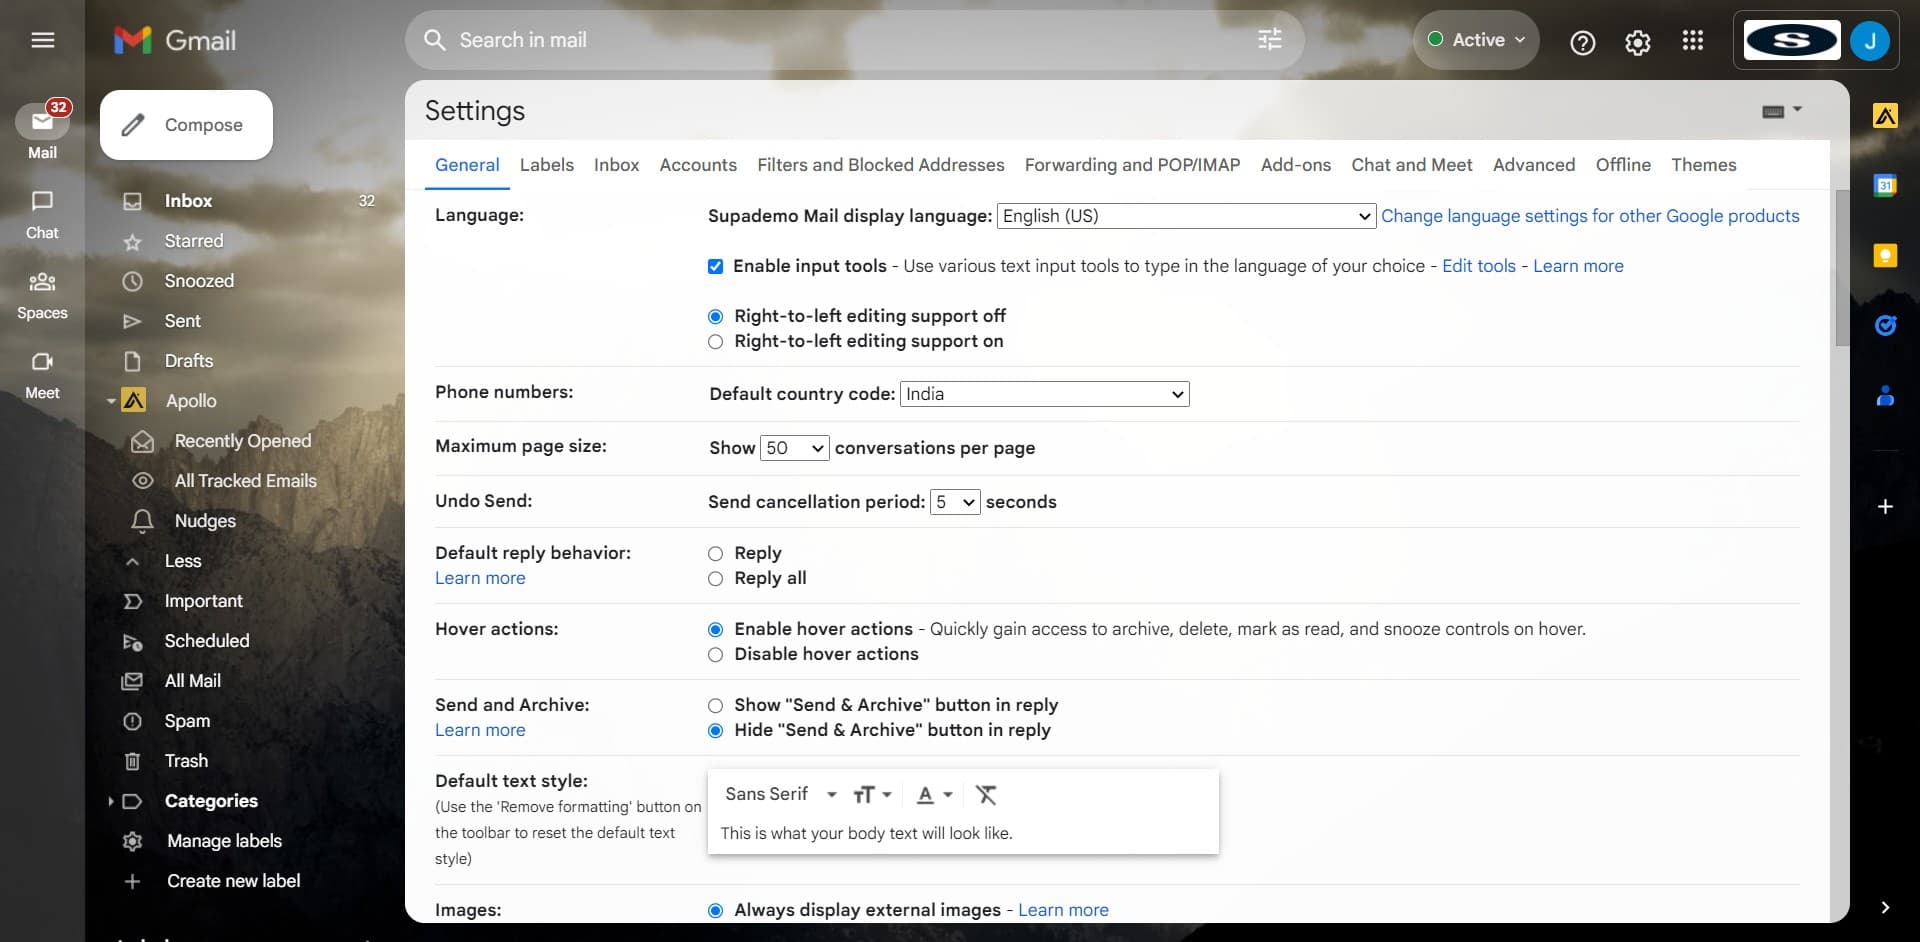Open the Google apps grid
Screen dimensions: 1920x942
tap(1692, 41)
